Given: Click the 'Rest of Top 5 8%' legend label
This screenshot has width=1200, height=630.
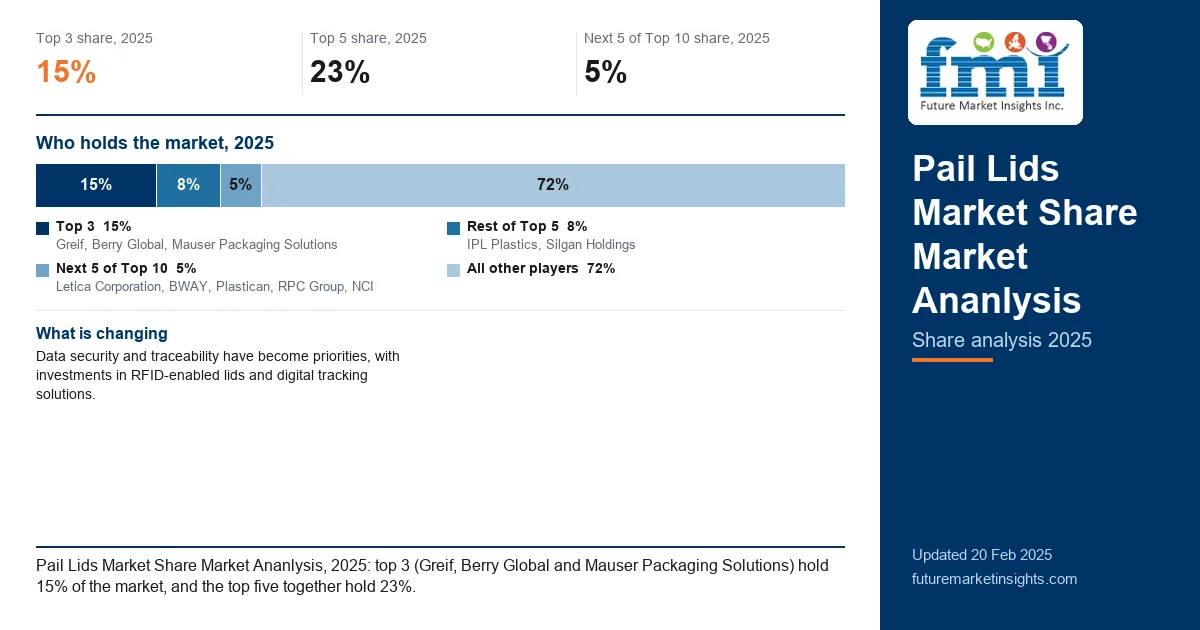Looking at the screenshot, I should (527, 227).
